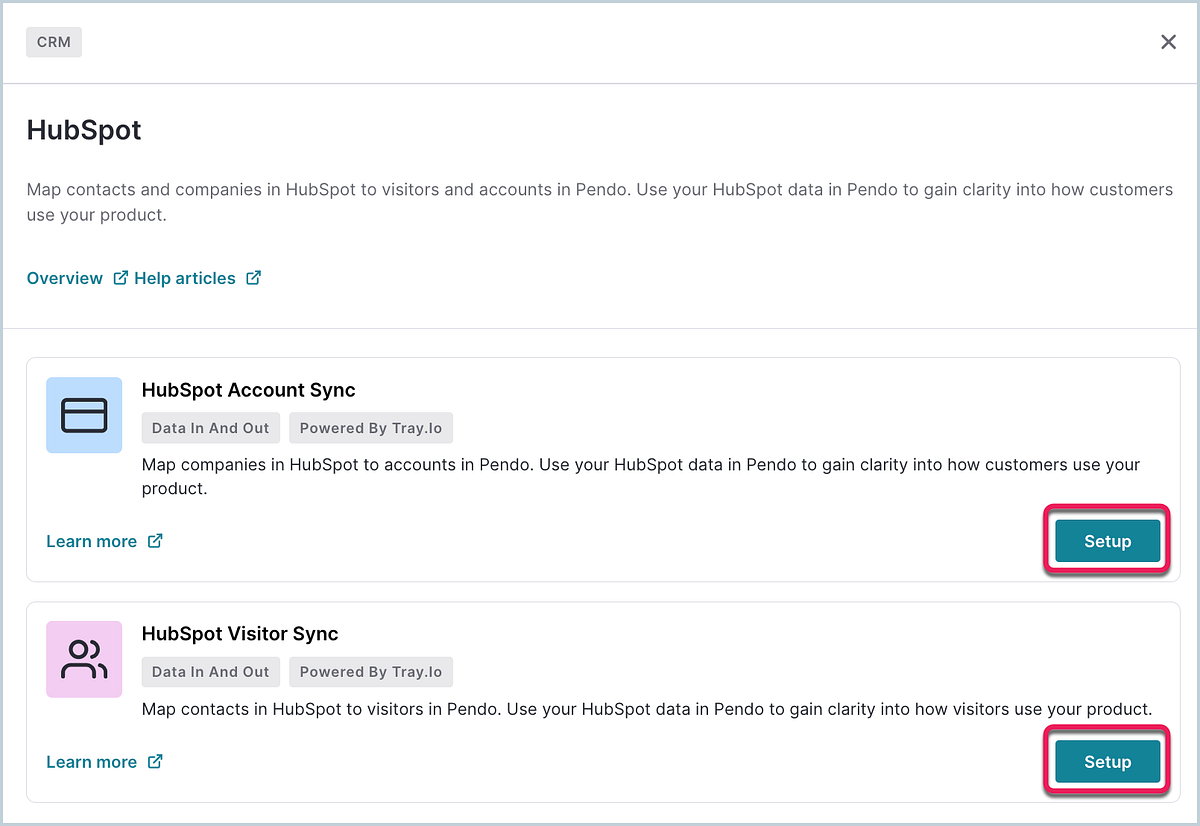Click external-link icon beside Help articles
The image size is (1200, 826).
click(254, 278)
